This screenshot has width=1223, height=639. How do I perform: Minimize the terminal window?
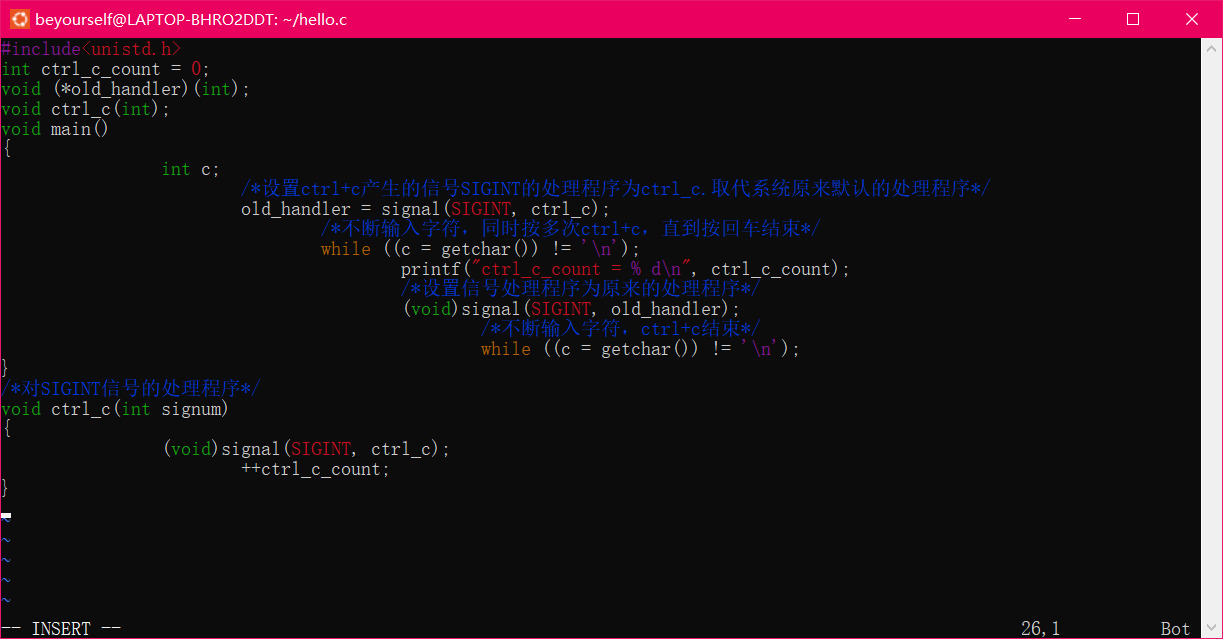1074,18
